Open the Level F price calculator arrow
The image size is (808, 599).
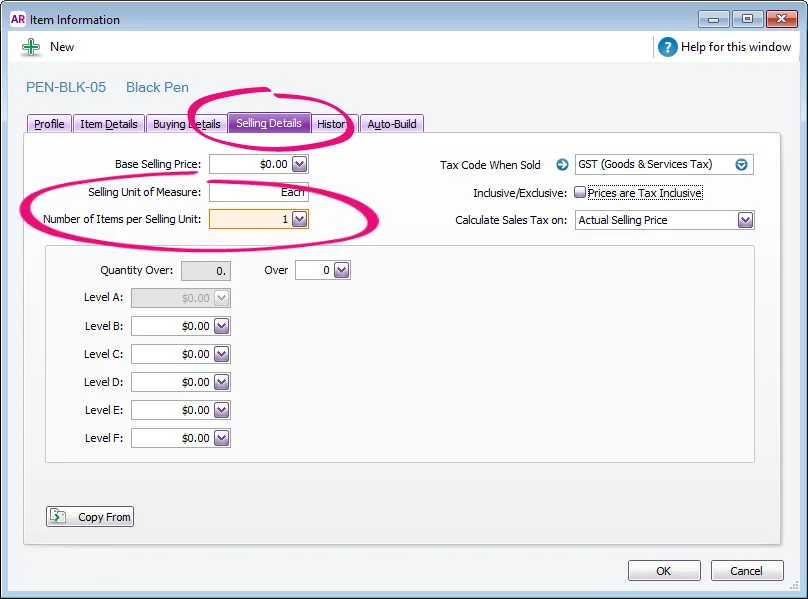222,438
